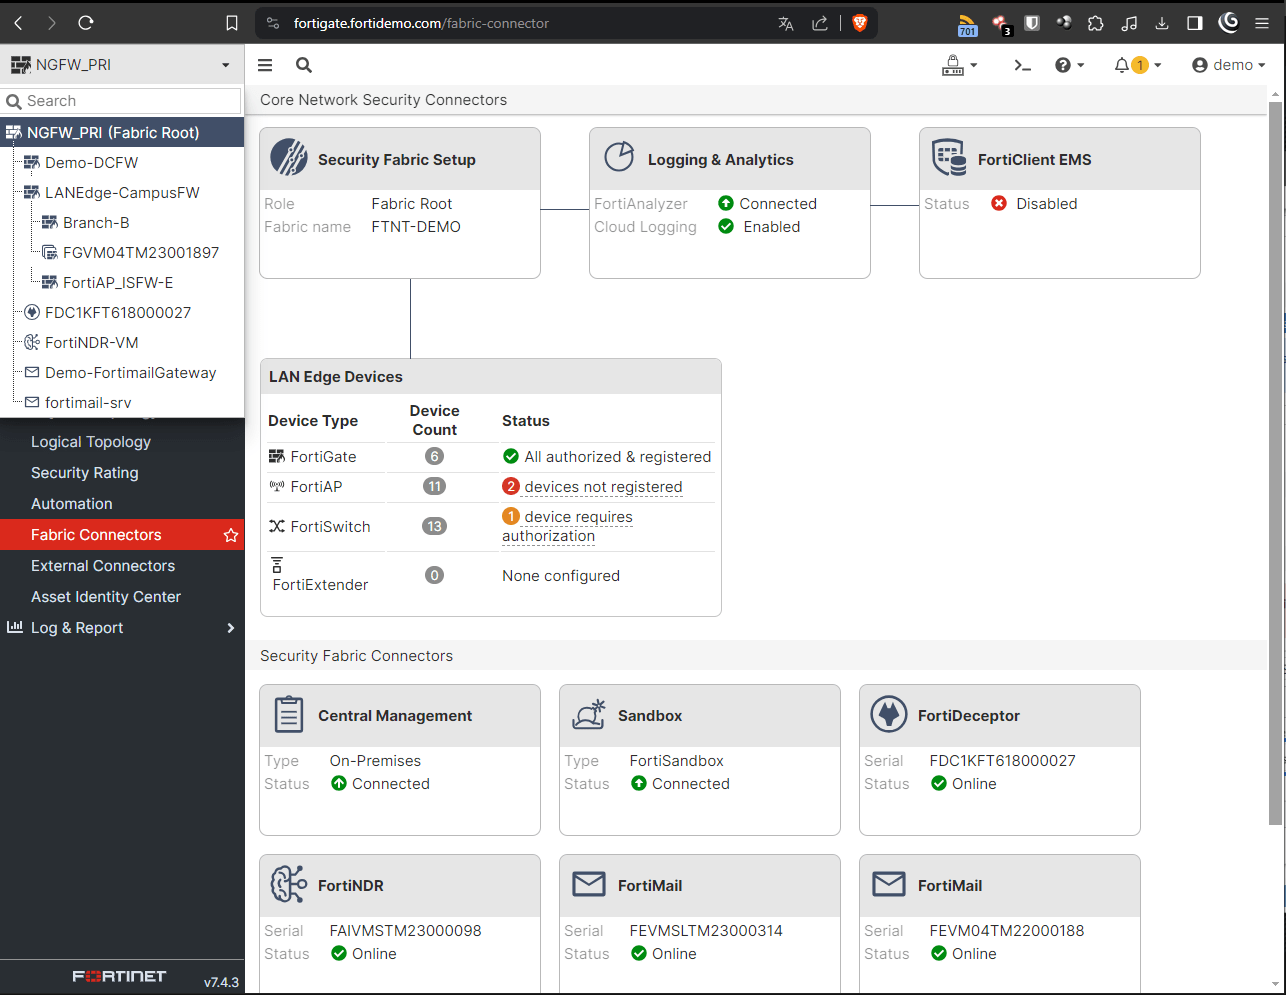This screenshot has width=1286, height=995.
Task: Open Logical Topology menu item
Action: (x=122, y=442)
